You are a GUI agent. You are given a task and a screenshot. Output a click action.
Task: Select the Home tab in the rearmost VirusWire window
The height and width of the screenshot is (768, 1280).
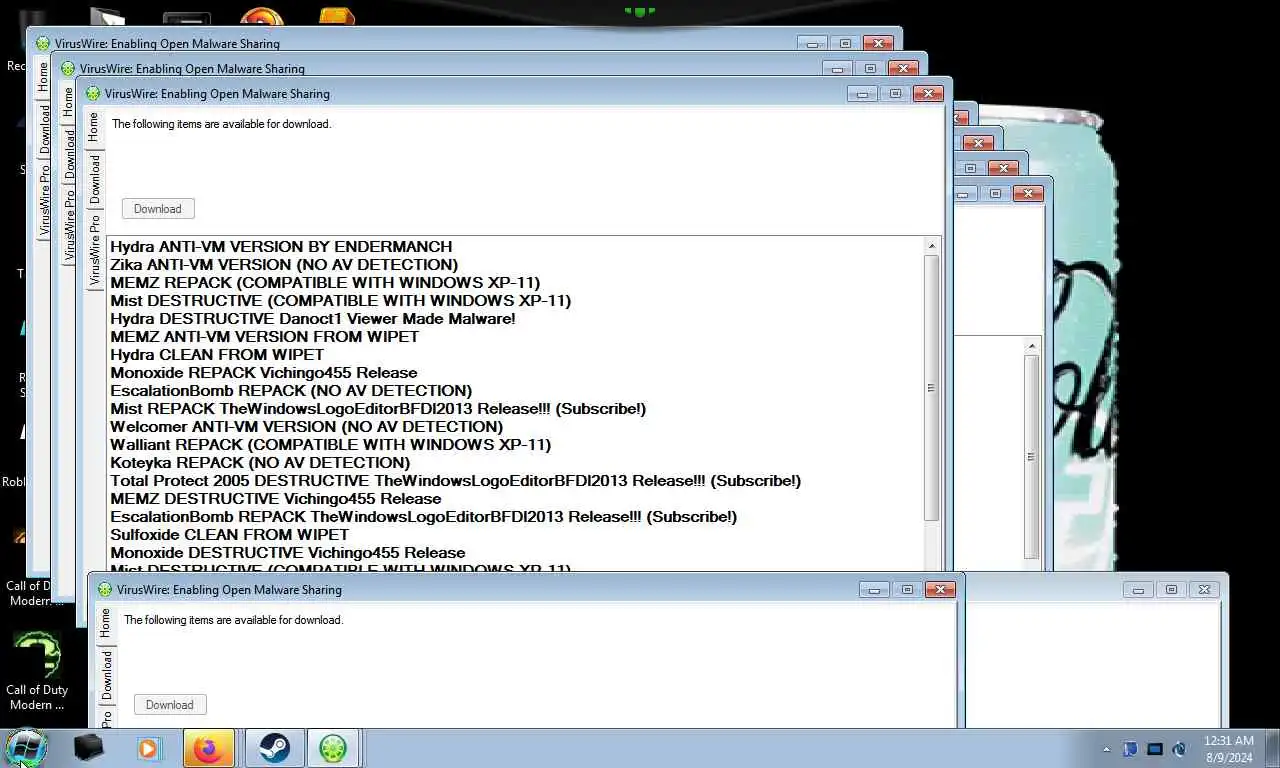coord(43,79)
